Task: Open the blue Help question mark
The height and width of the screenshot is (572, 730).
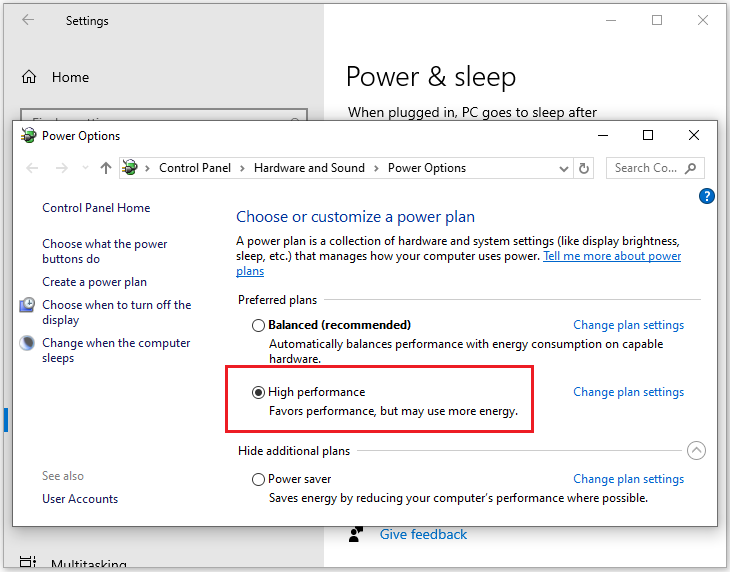Action: tap(706, 196)
